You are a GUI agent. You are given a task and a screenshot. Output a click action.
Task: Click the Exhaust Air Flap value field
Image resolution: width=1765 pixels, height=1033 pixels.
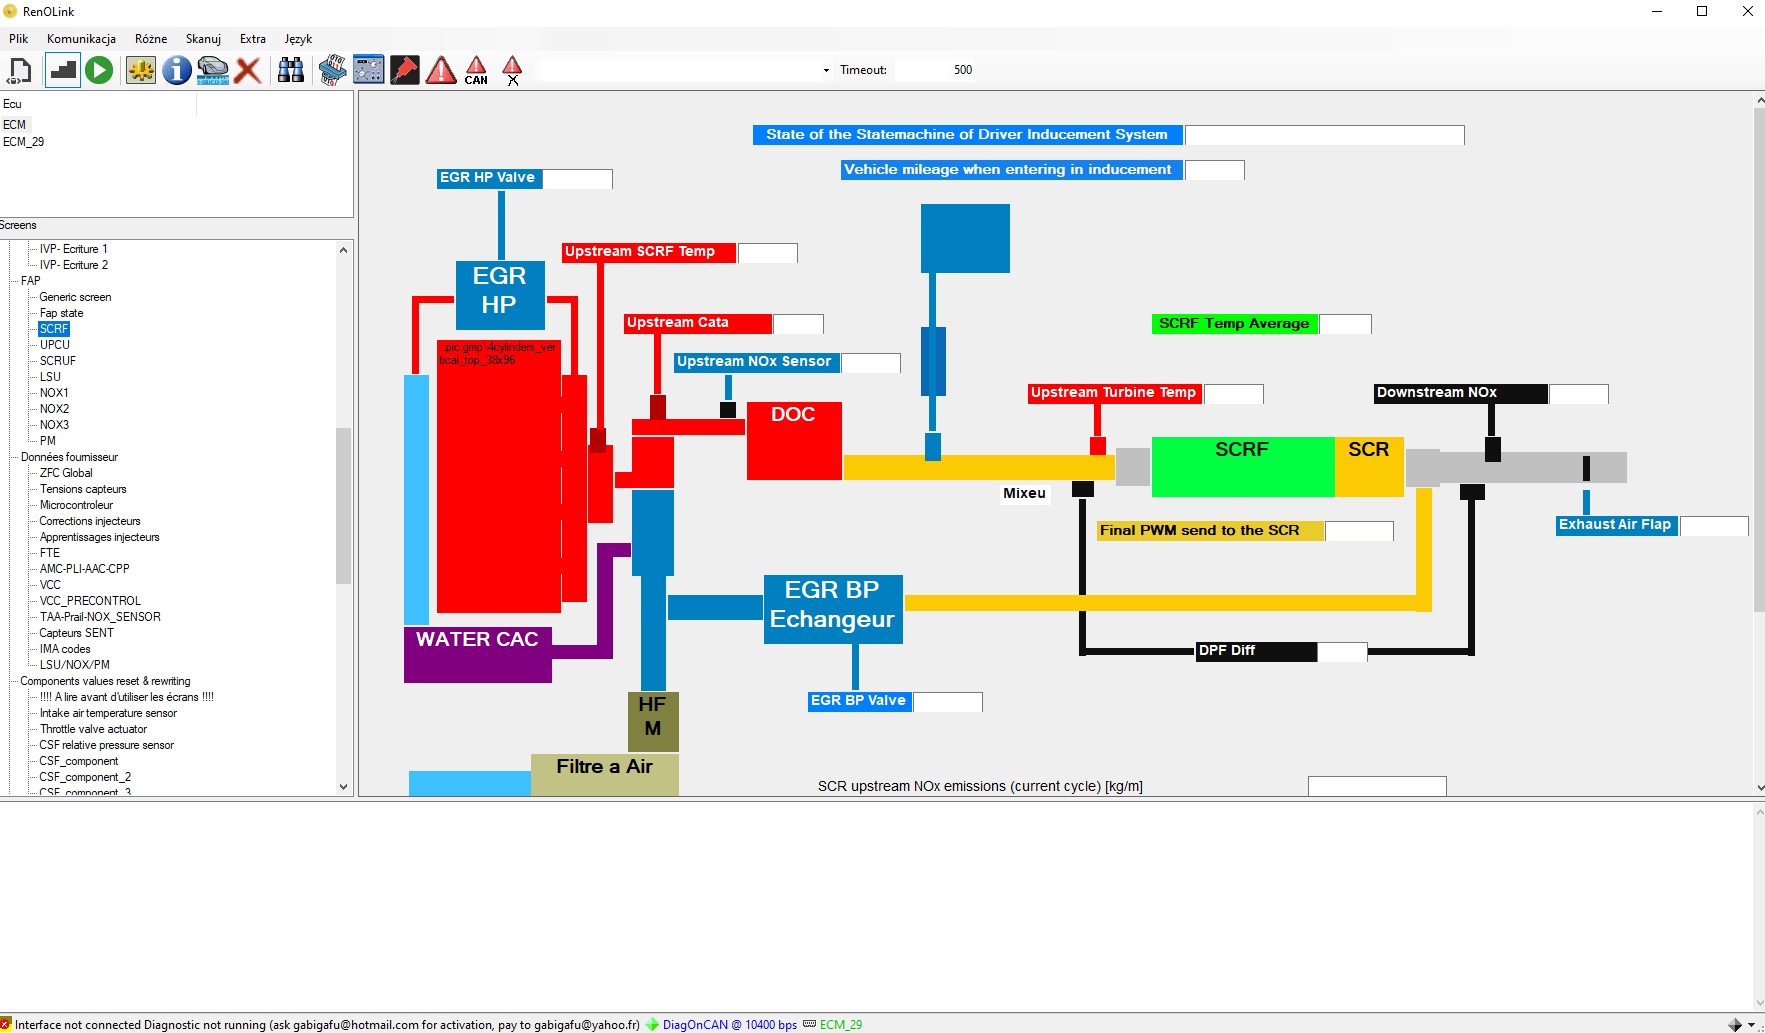[1714, 526]
